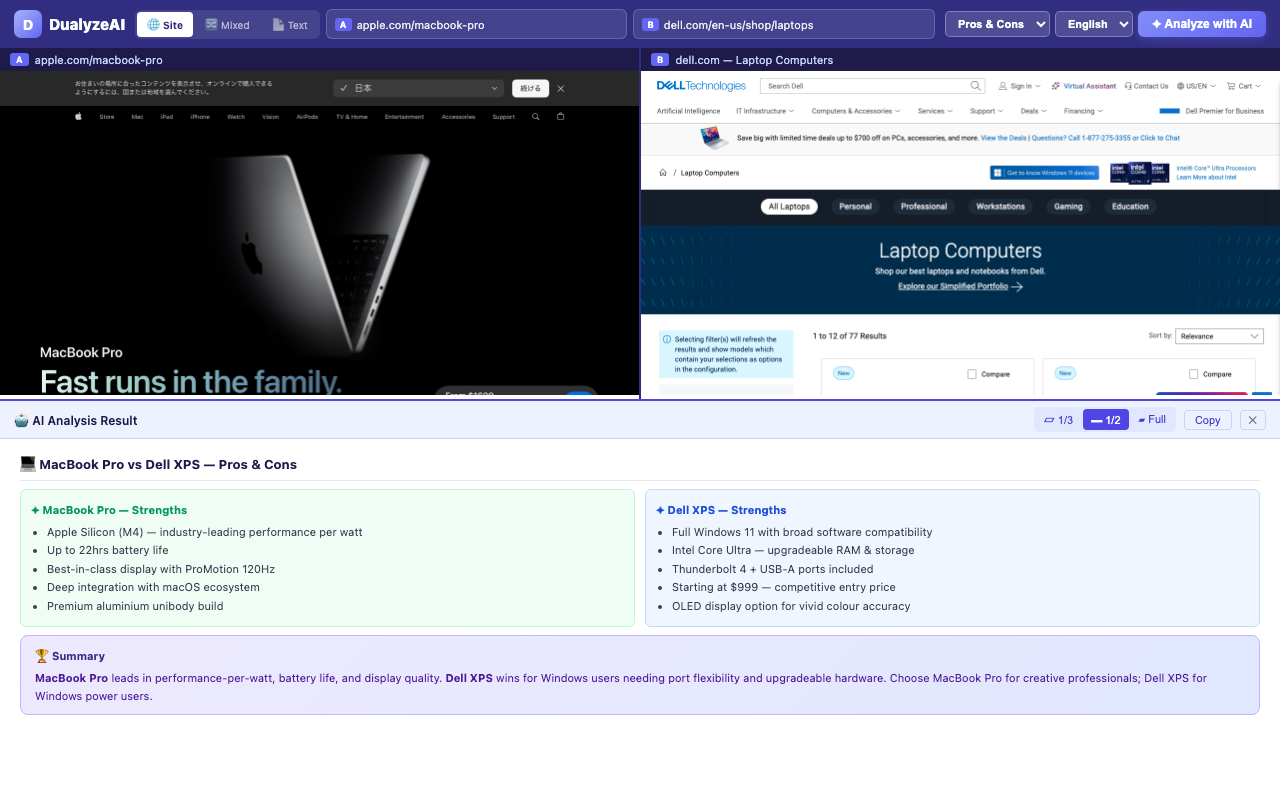This screenshot has width=1280, height=800.
Task: Click the site B URL field dell.com/en-us/shop/laptops
Action: (x=784, y=24)
